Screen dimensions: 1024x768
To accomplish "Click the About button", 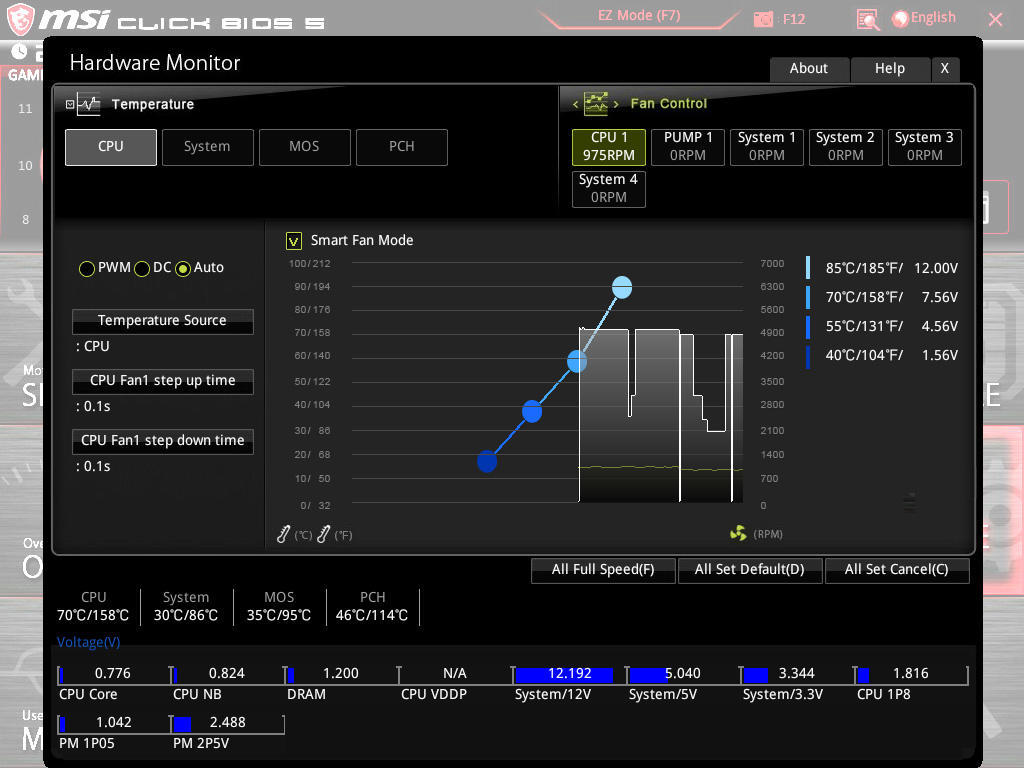I will point(809,69).
